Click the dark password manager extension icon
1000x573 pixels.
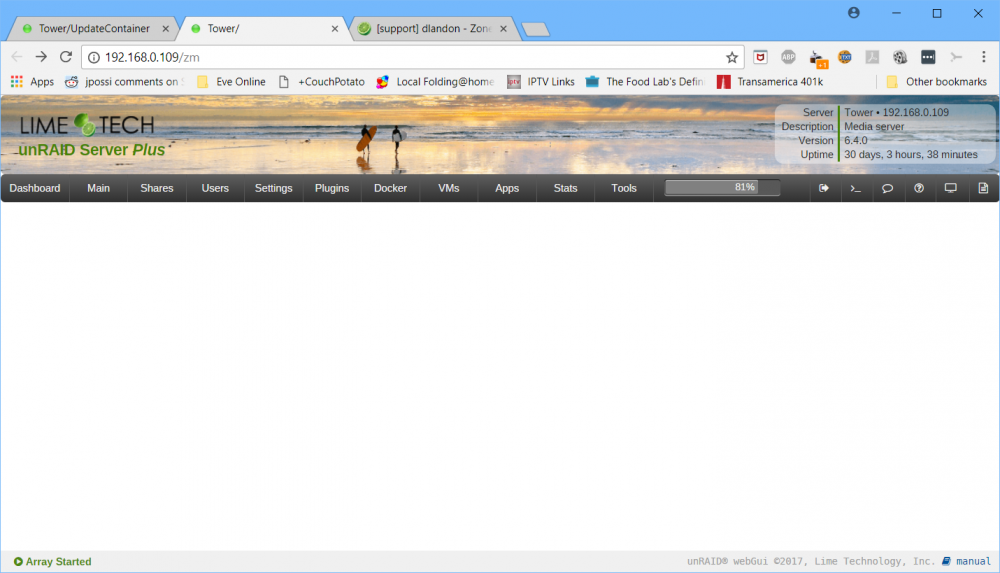[x=928, y=57]
